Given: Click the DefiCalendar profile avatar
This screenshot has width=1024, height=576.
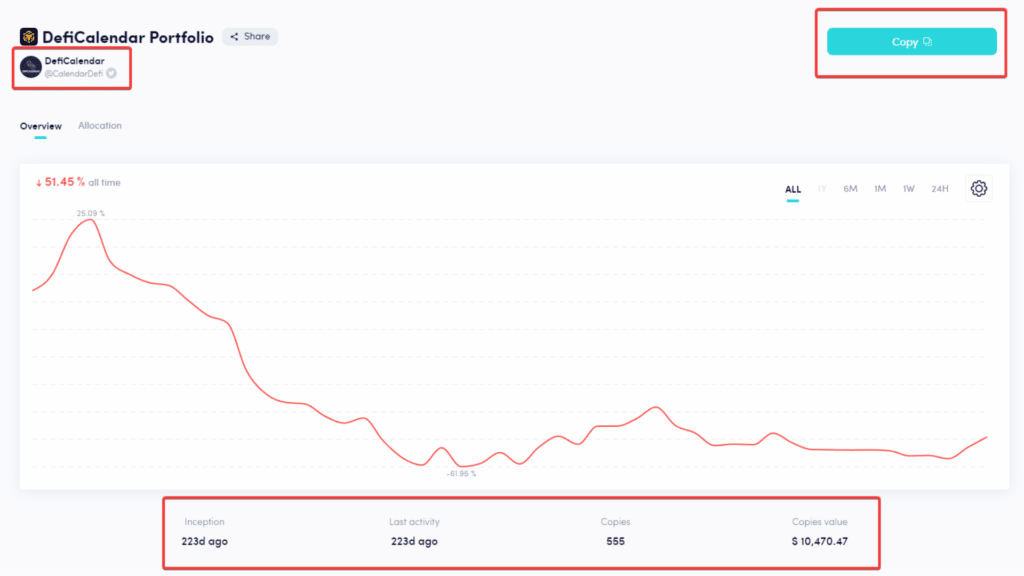Looking at the screenshot, I should click(x=31, y=67).
